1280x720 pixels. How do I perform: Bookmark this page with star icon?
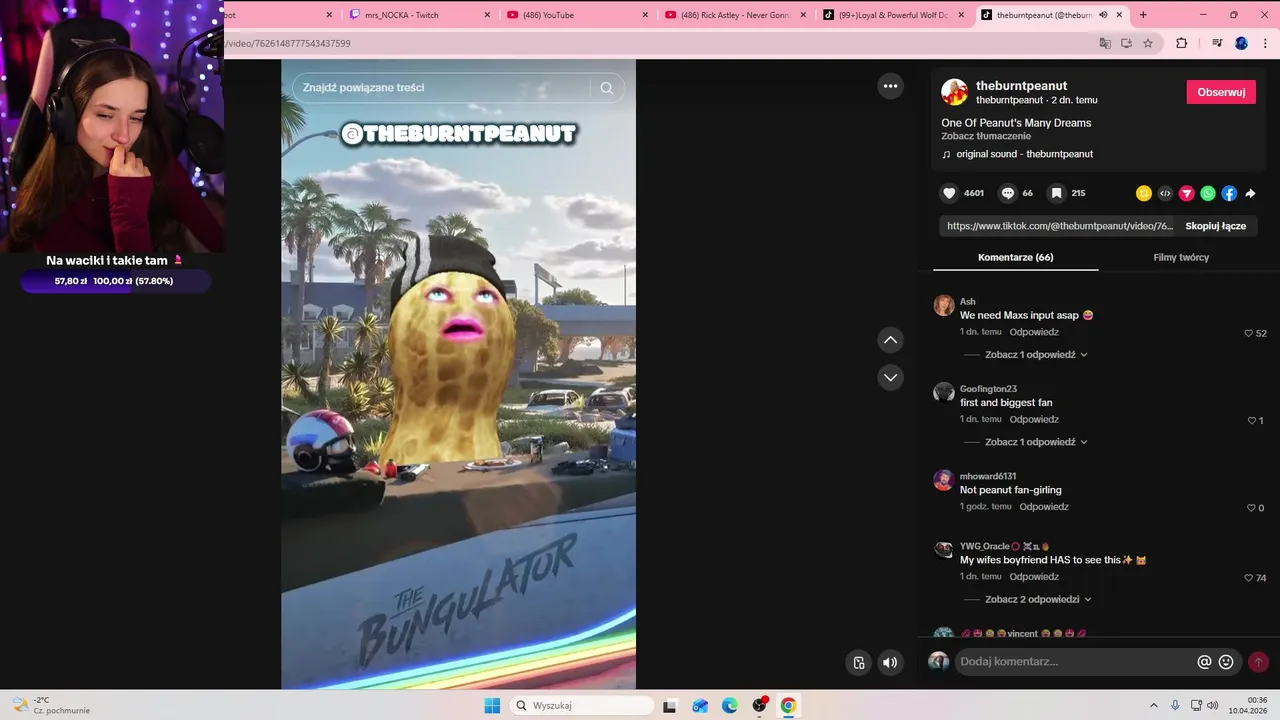[x=1148, y=43]
